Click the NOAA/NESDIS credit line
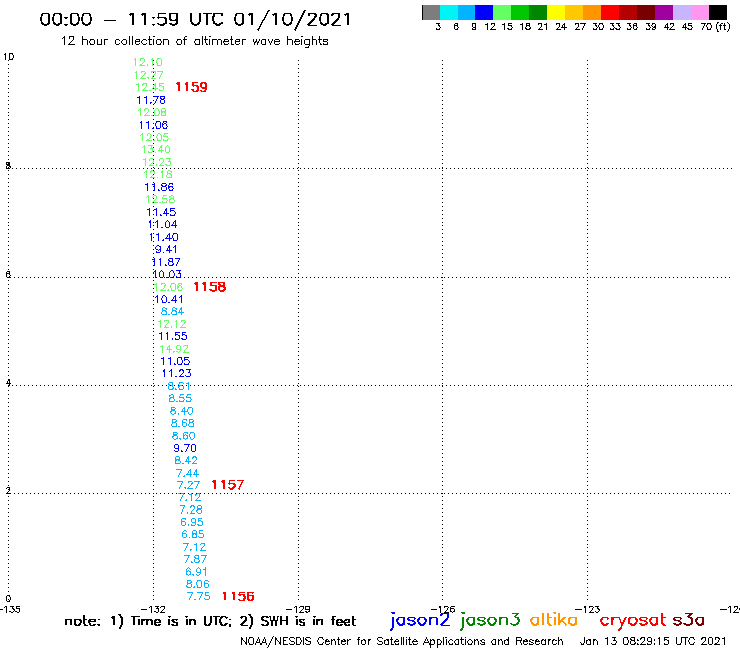 coord(402,642)
